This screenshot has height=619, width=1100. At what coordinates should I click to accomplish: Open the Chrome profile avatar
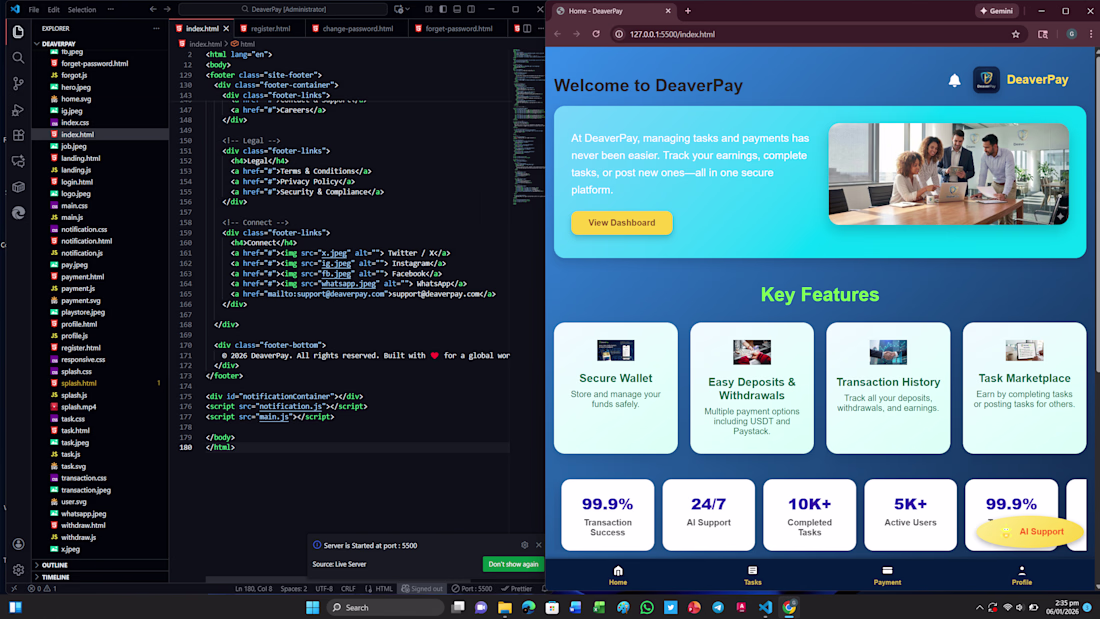[1071, 34]
